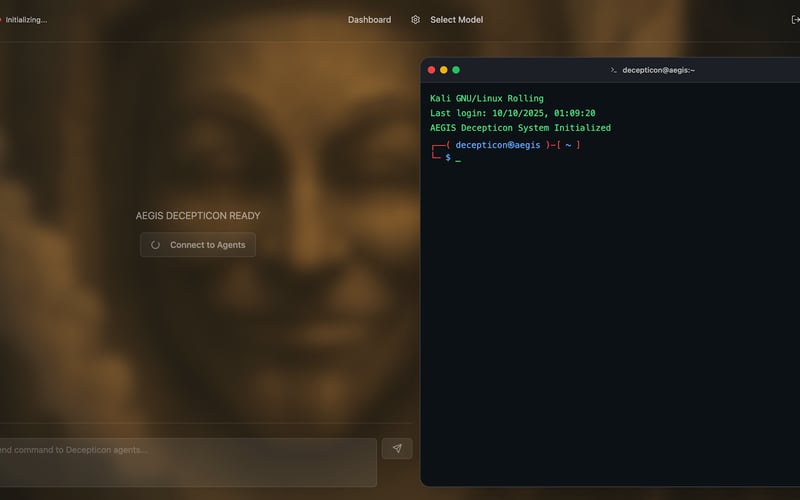Close the terminal window with red button
This screenshot has width=800, height=500.
431,70
